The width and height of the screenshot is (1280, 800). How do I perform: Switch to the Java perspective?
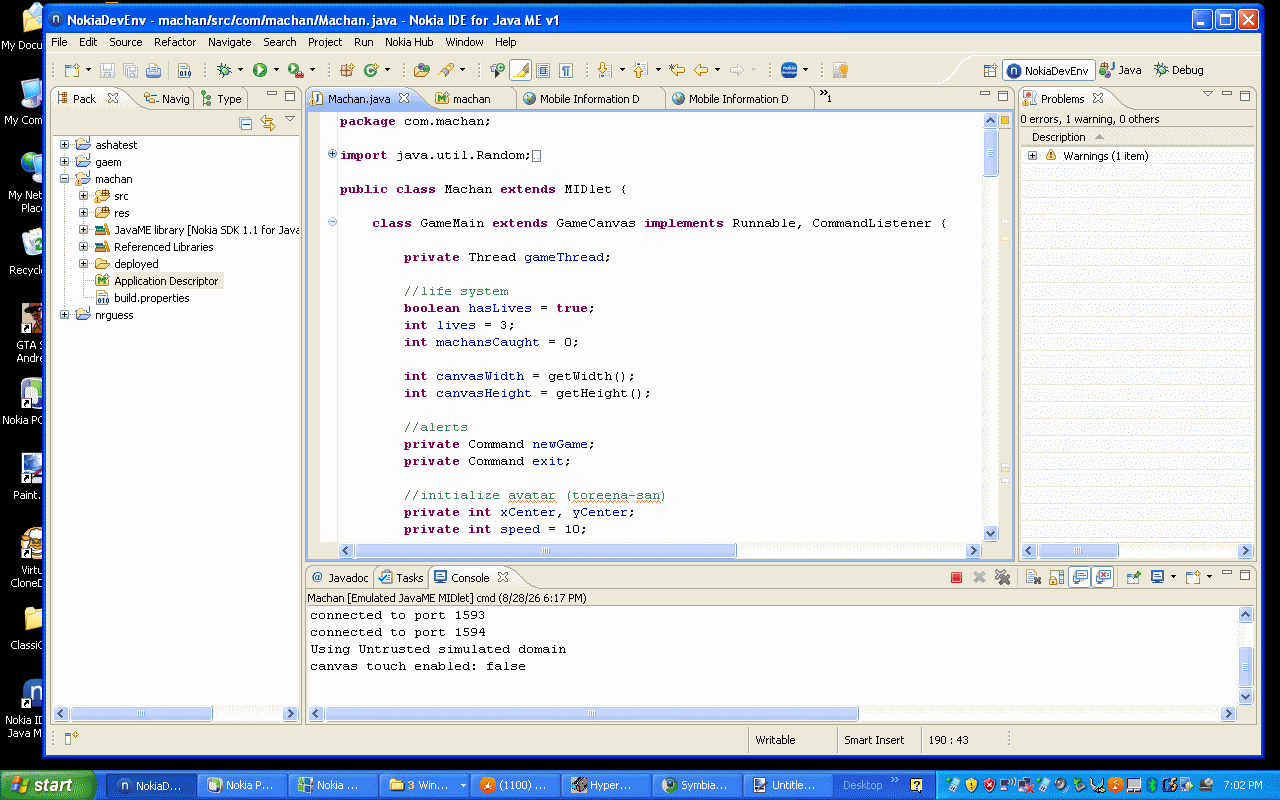click(1120, 70)
